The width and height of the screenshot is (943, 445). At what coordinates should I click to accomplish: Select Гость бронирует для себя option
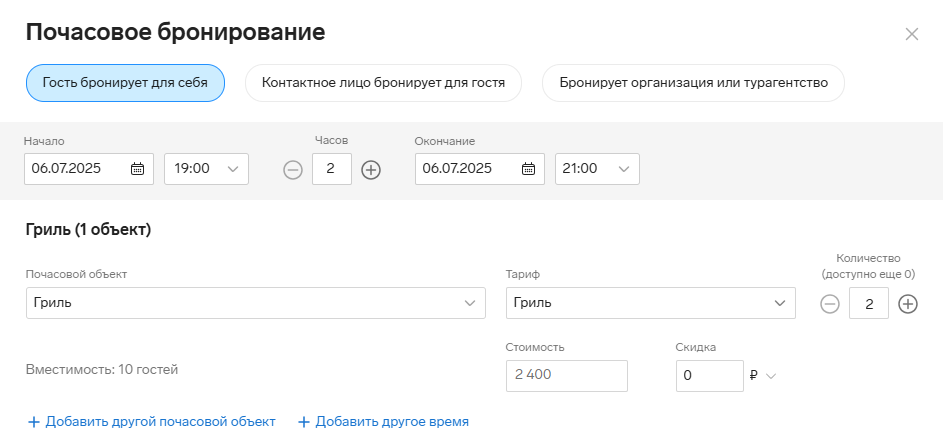(125, 83)
